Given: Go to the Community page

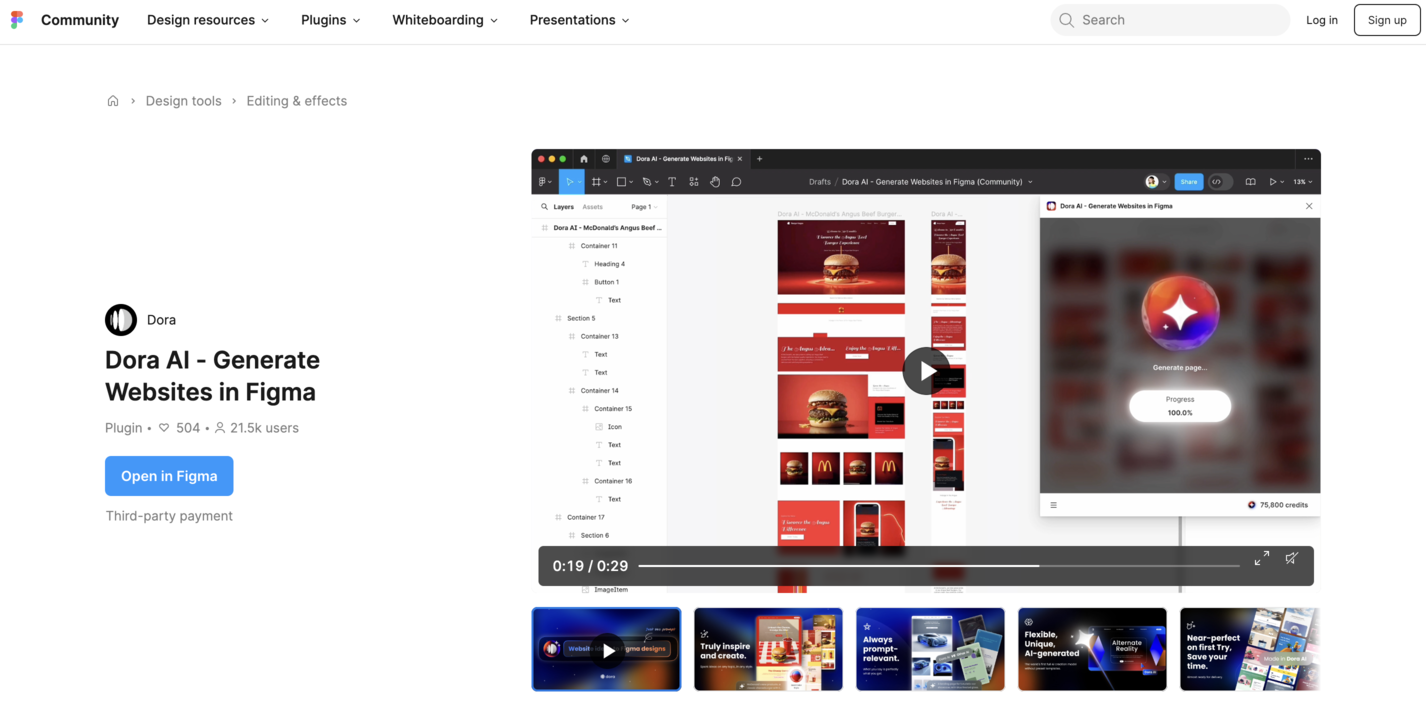Looking at the screenshot, I should [80, 20].
